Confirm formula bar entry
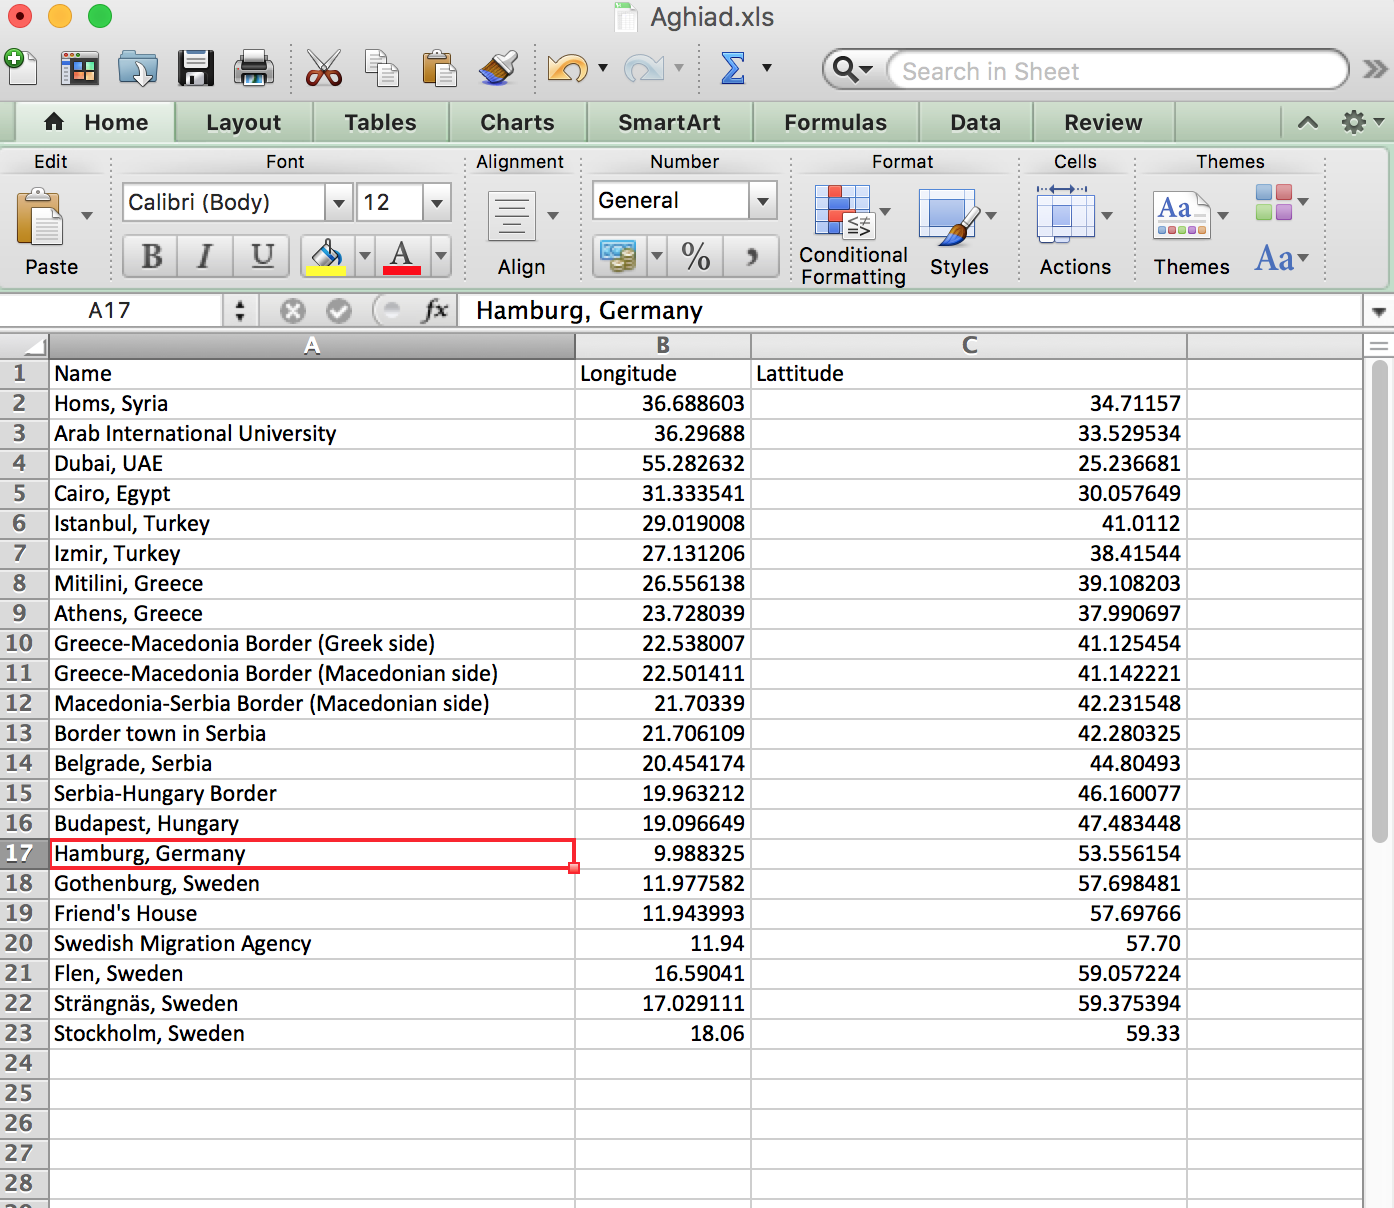The height and width of the screenshot is (1208, 1394). pos(339,311)
